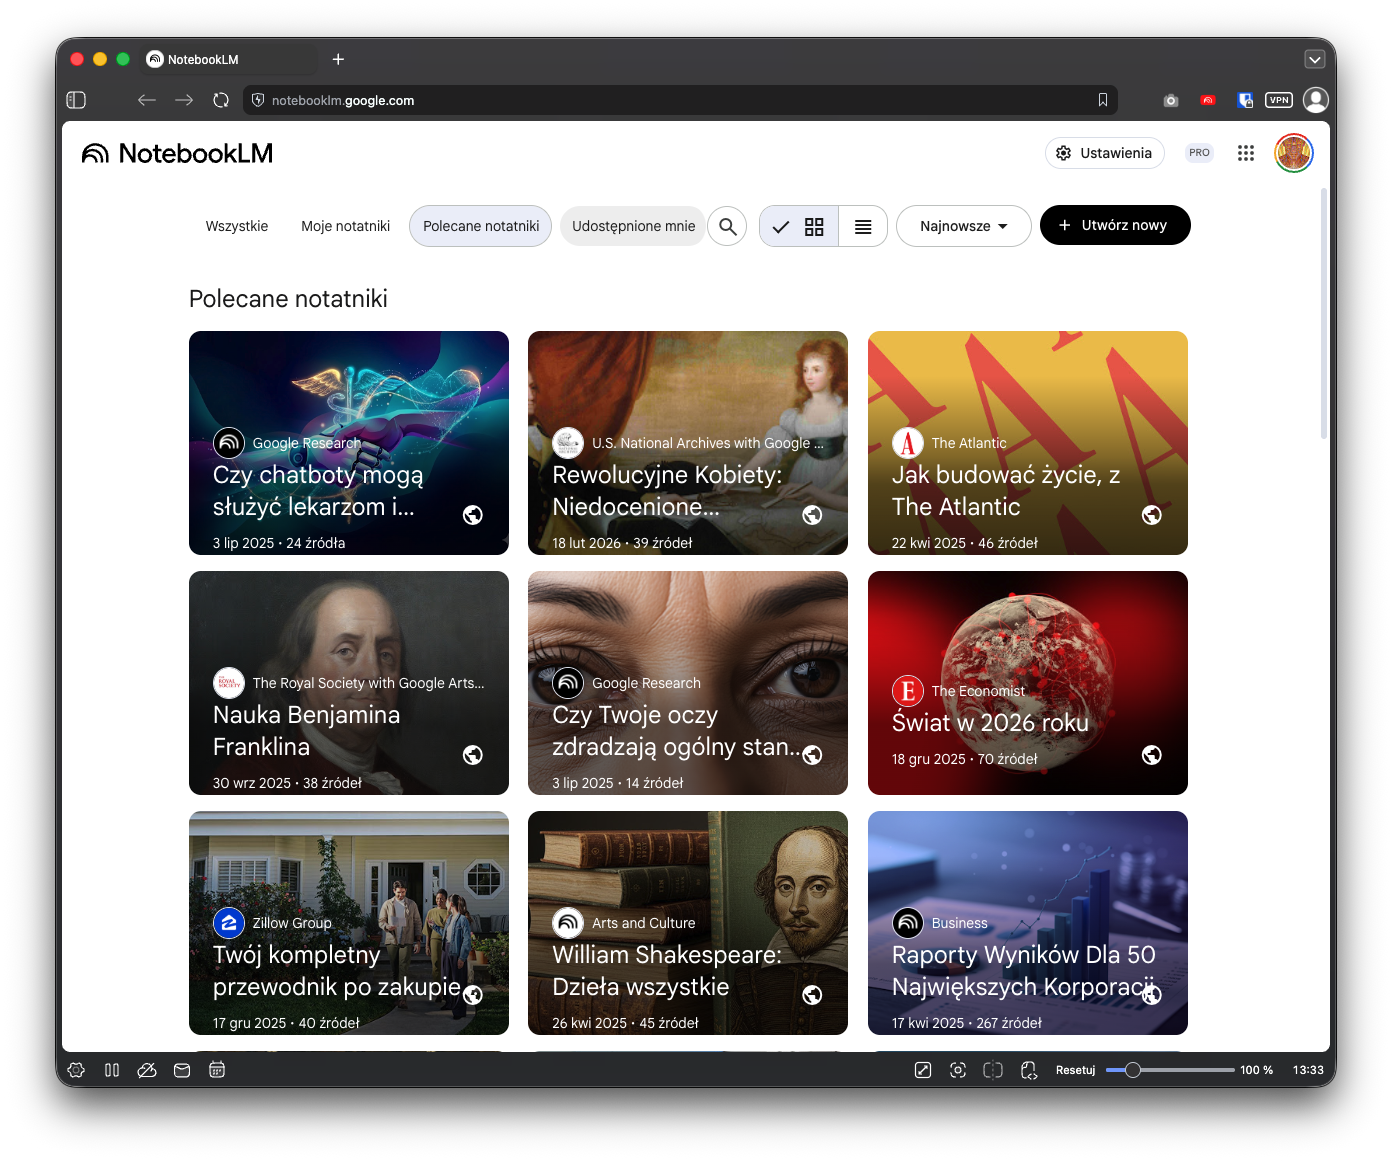This screenshot has height=1161, width=1392.
Task: Click the Business publisher icon
Action: point(907,923)
